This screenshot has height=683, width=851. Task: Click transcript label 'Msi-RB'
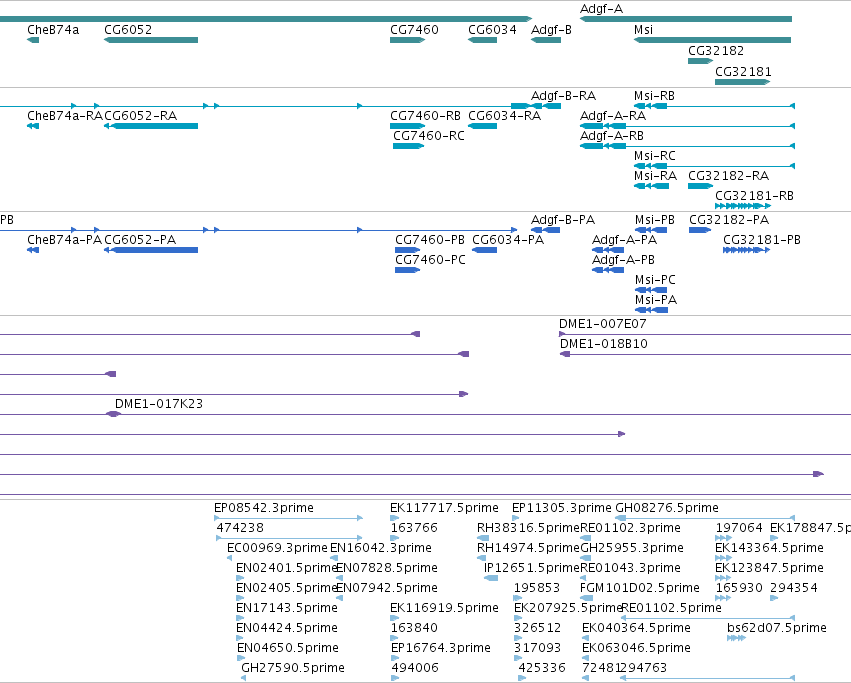655,96
